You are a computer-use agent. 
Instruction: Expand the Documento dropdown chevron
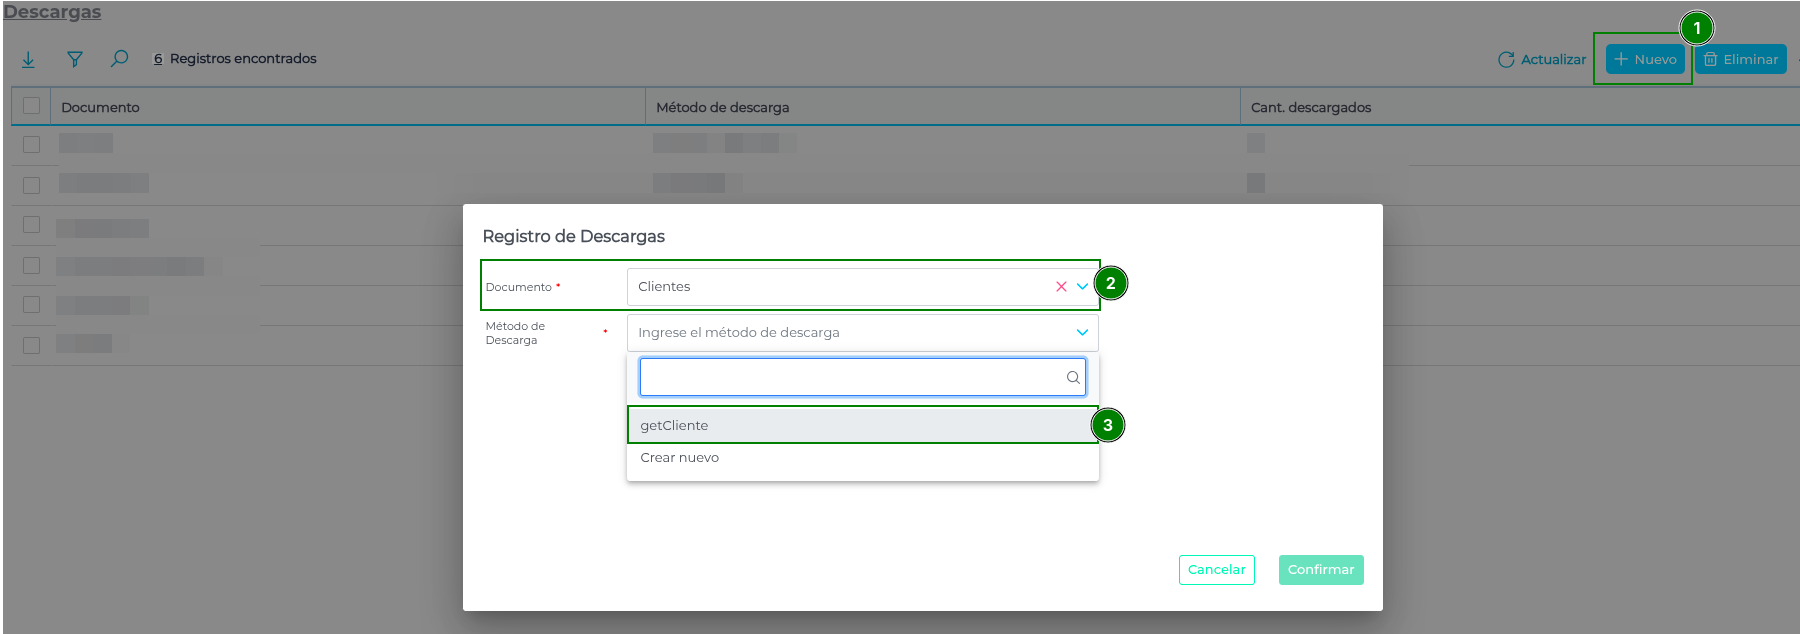tap(1082, 287)
